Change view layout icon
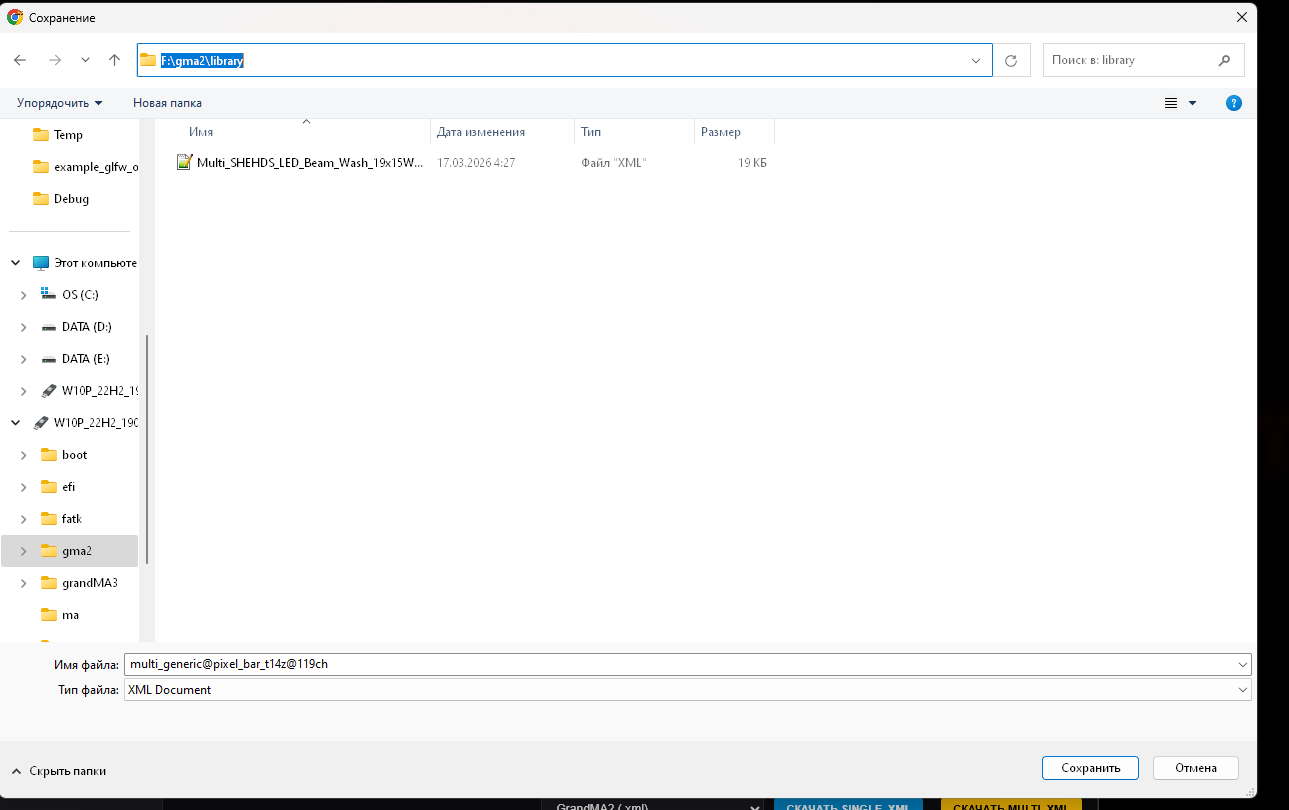 [x=1171, y=103]
